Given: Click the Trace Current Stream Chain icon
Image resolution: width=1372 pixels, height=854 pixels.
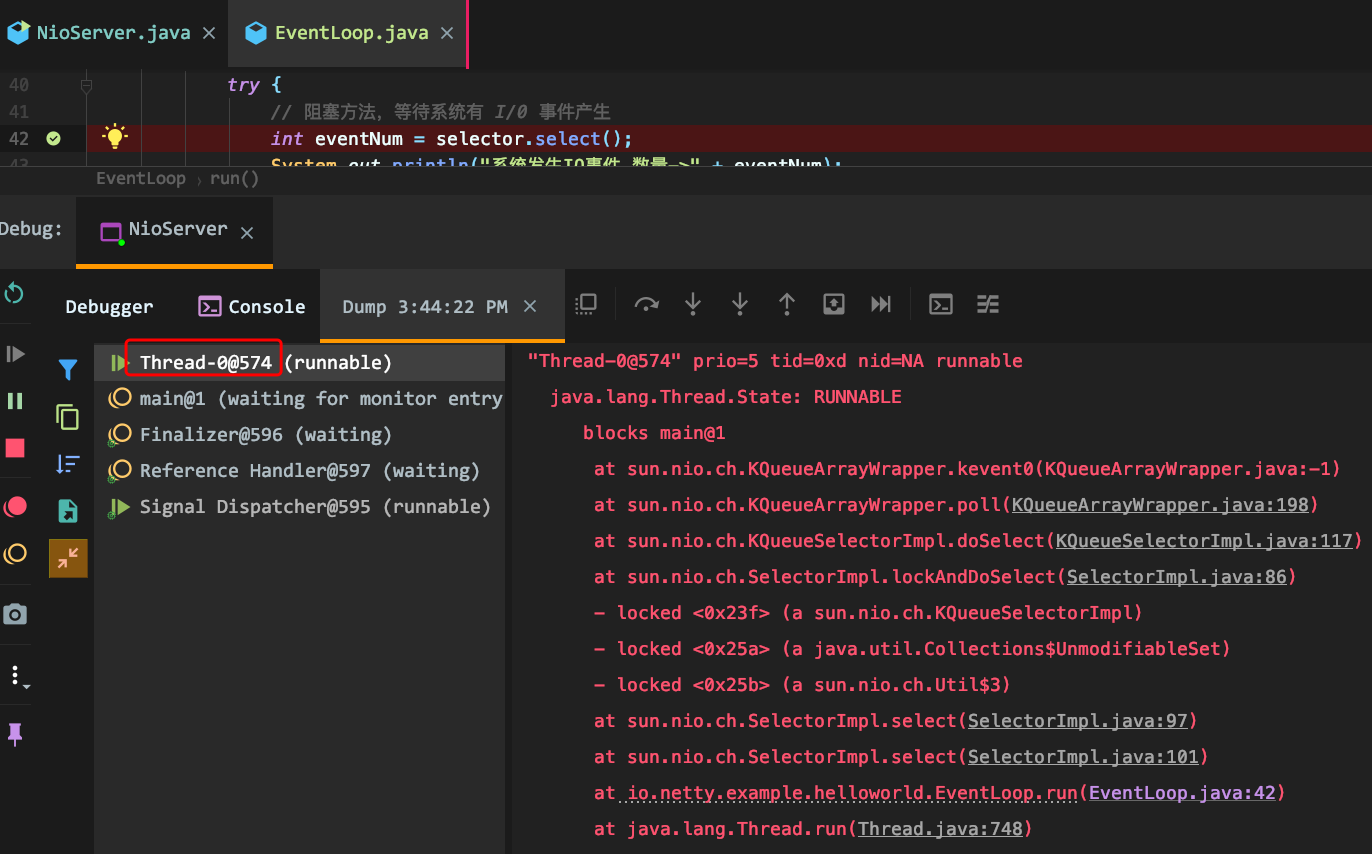Looking at the screenshot, I should pyautogui.click(x=987, y=304).
